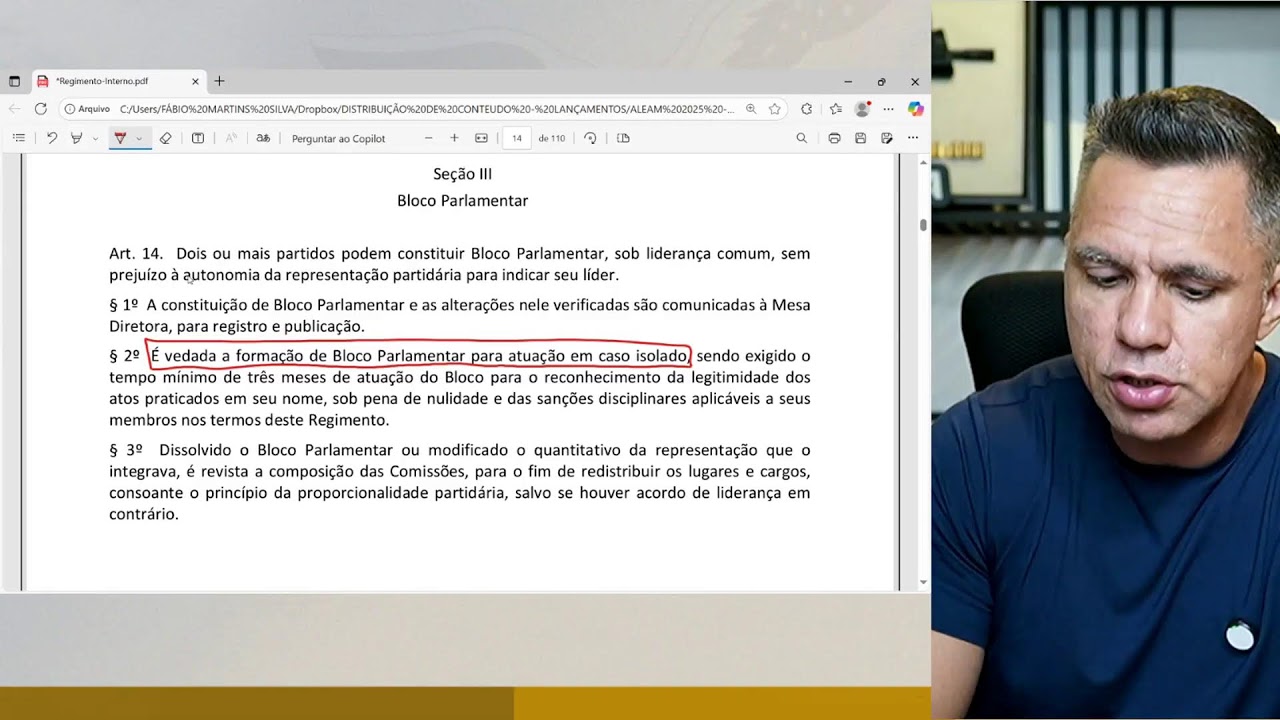This screenshot has height=720, width=1280.
Task: Zoom out with the minus button
Action: pos(428,138)
